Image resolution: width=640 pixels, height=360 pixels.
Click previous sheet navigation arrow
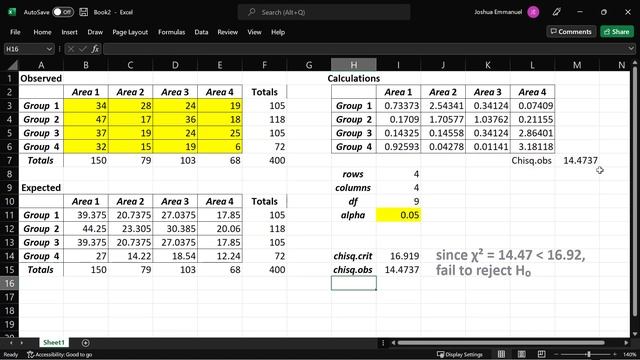11,343
